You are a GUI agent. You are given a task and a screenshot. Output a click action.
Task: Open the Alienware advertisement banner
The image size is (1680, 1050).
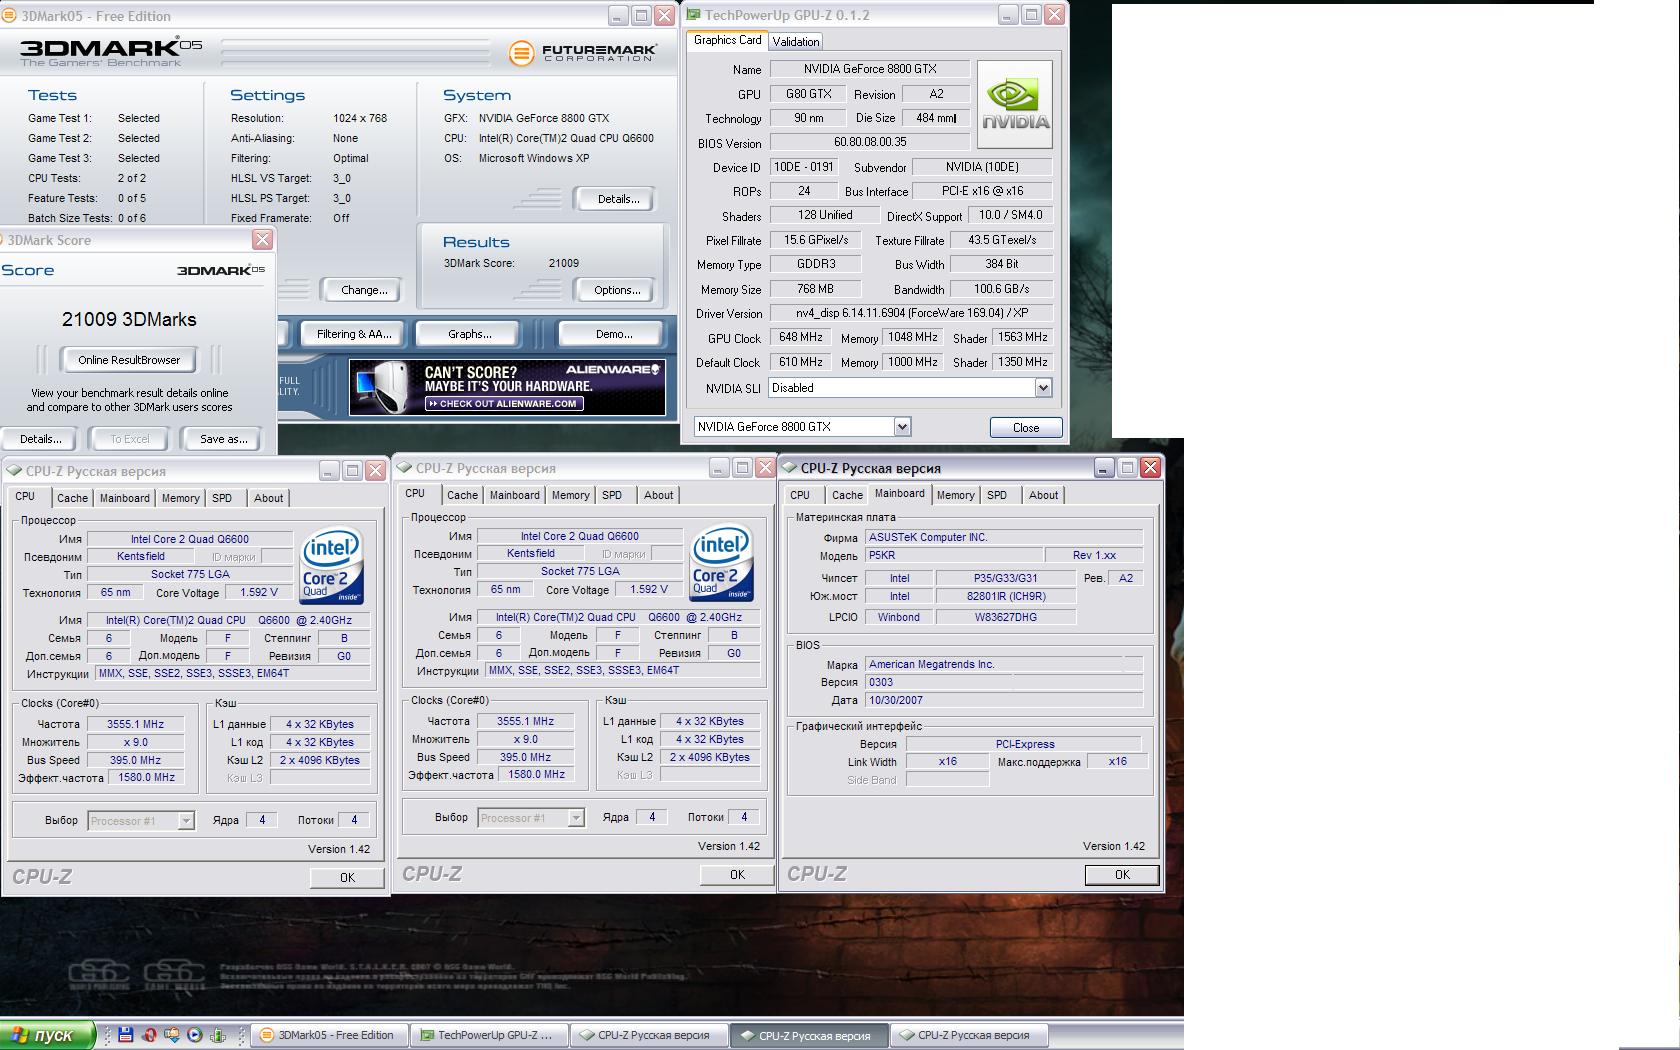(507, 387)
